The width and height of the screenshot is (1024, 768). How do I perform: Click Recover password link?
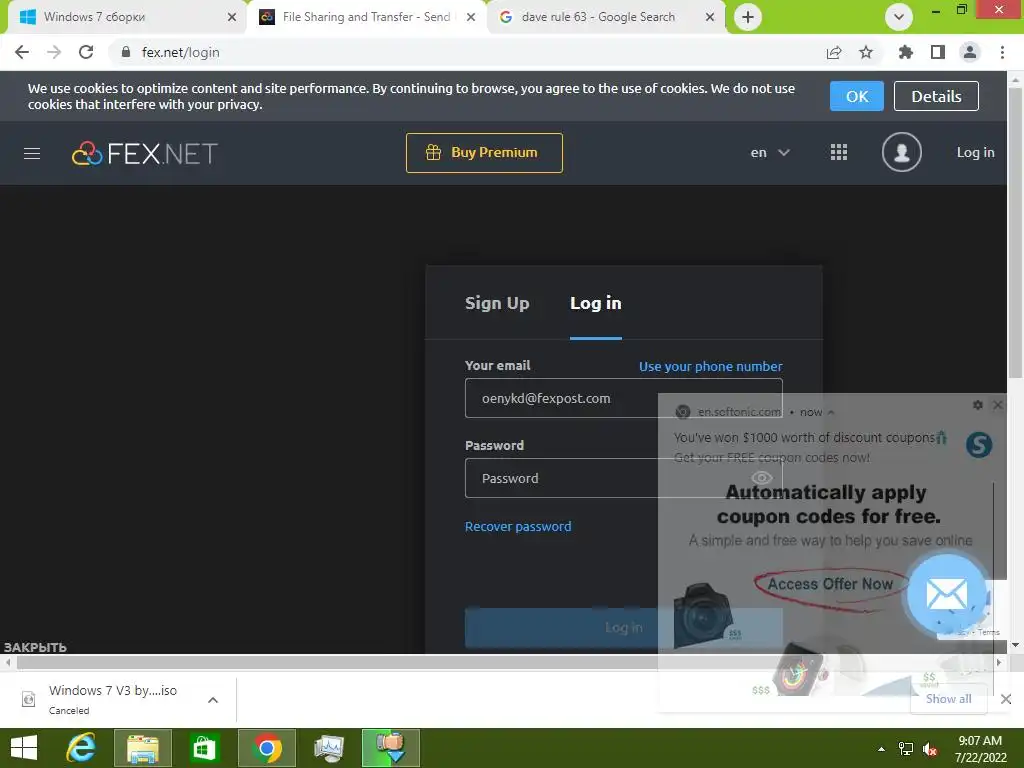coord(518,526)
